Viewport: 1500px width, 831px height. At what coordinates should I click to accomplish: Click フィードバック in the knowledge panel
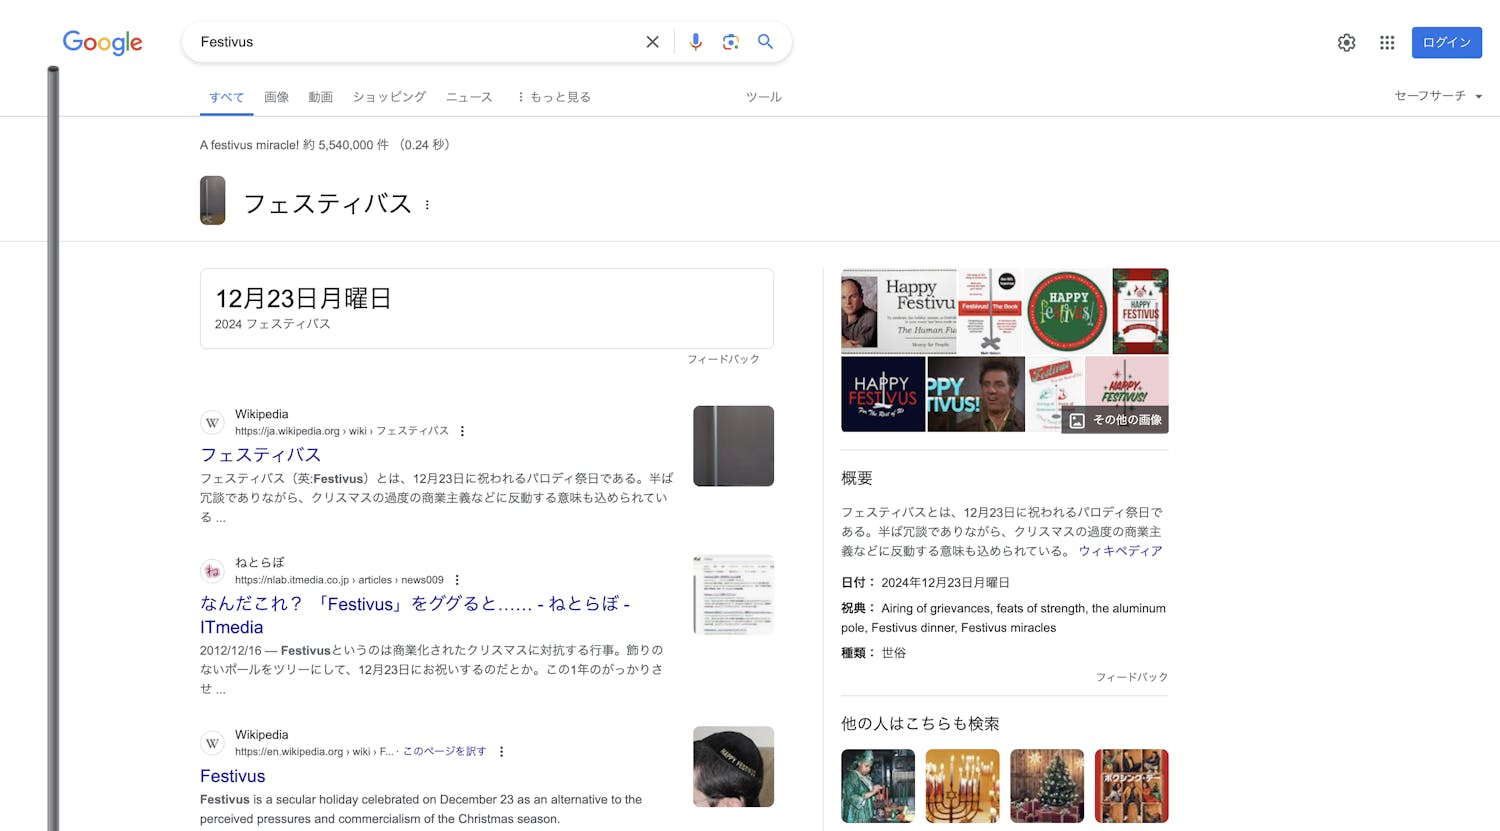1132,677
